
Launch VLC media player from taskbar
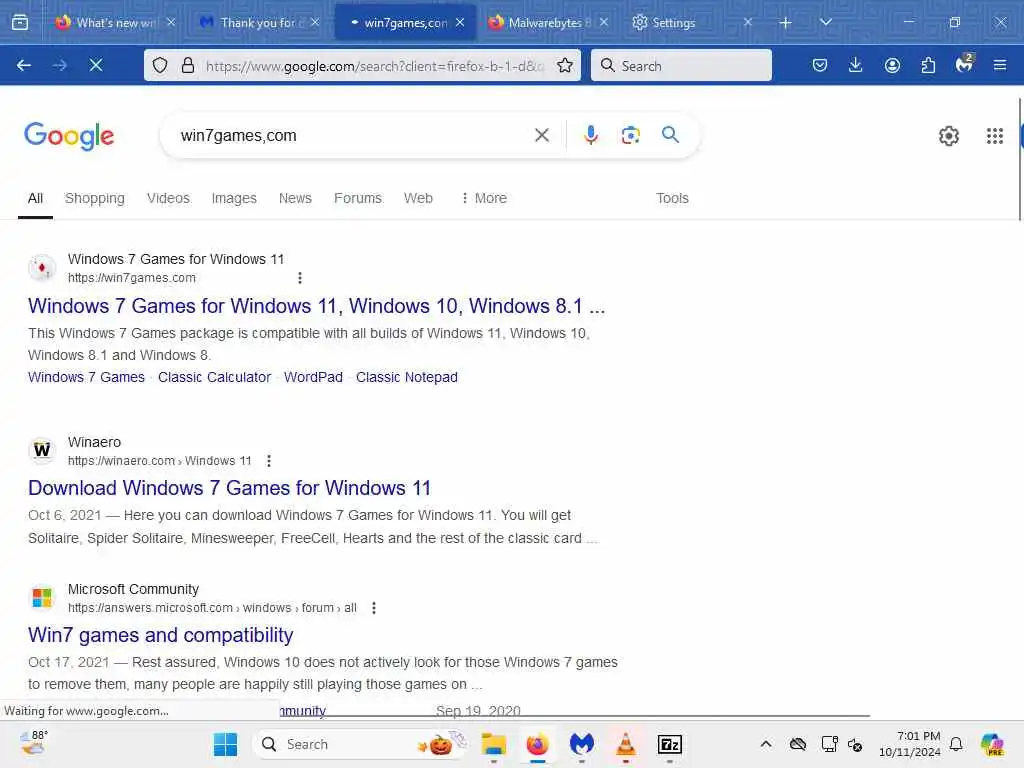tap(625, 744)
